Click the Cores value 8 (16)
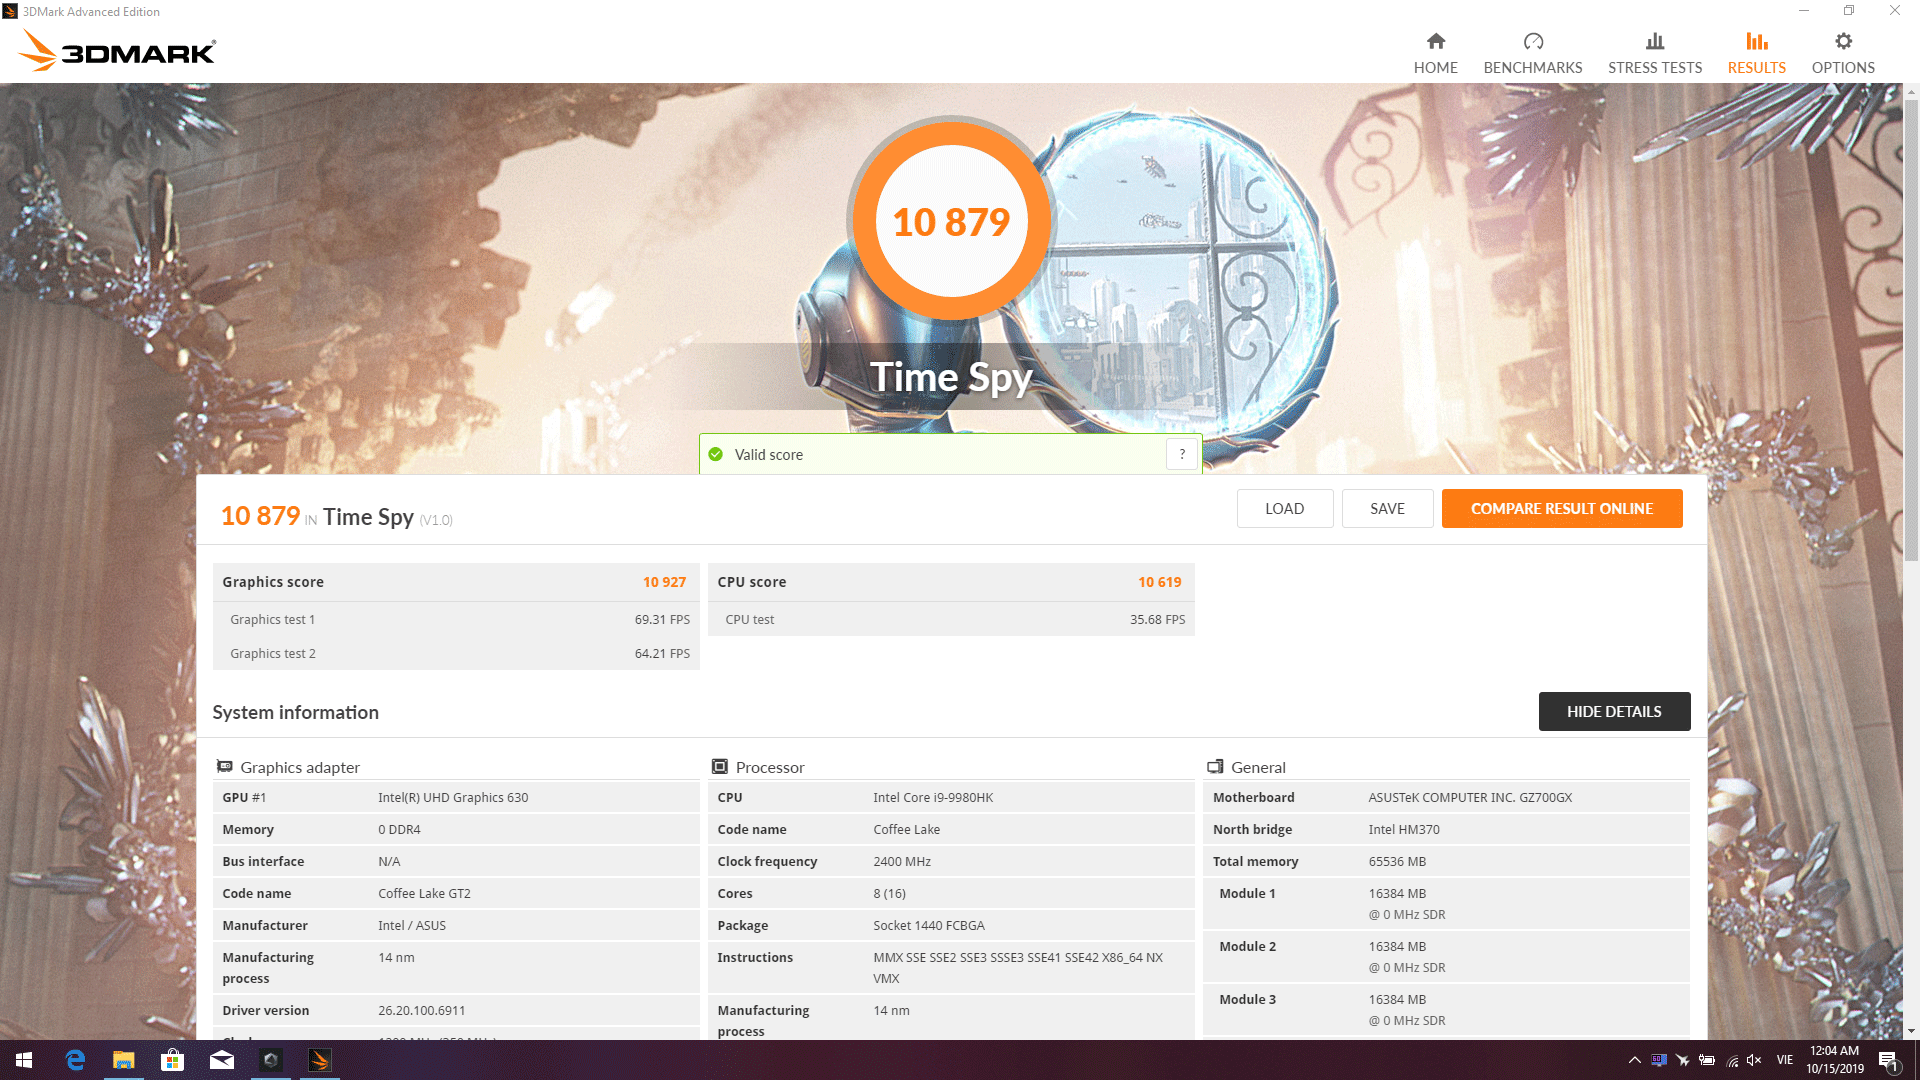Image resolution: width=1920 pixels, height=1080 pixels. tap(889, 893)
